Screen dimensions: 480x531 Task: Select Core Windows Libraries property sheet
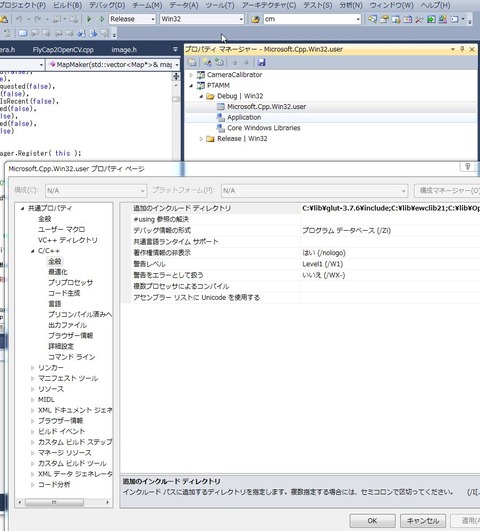[x=264, y=128]
